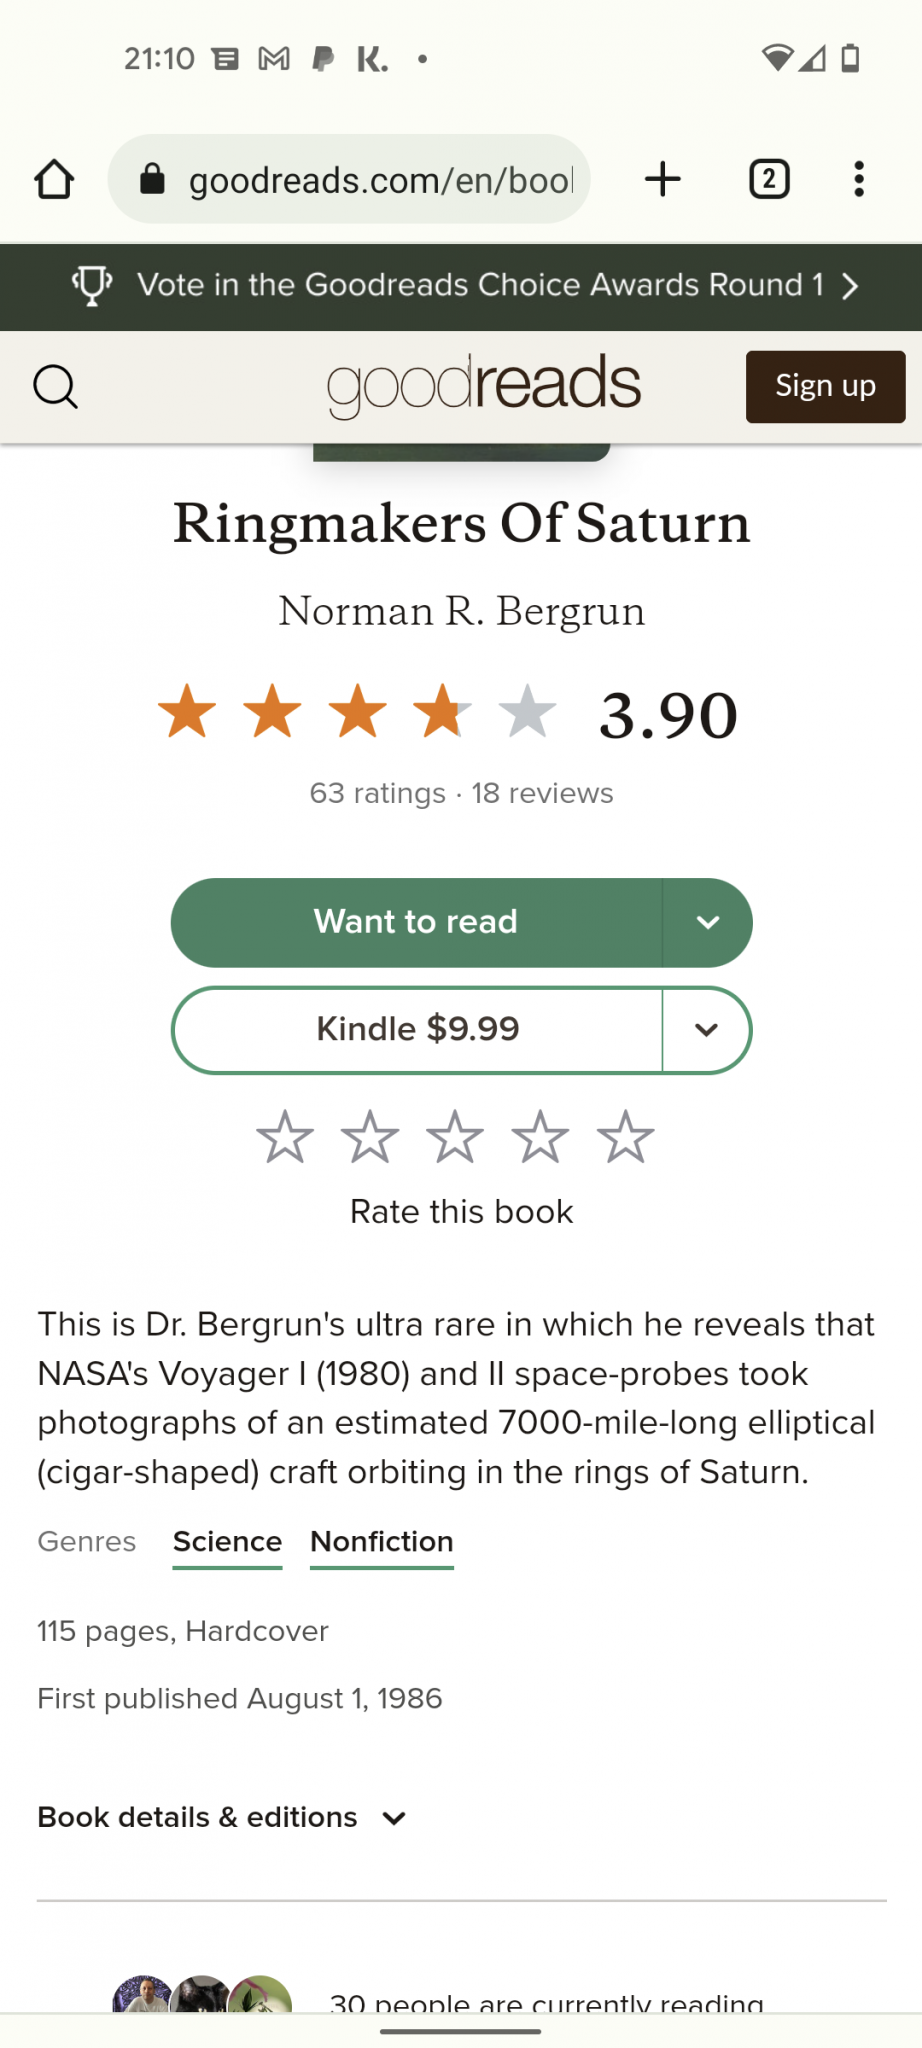The image size is (922, 2048).
Task: Tap the Goodreads search magnifier icon
Action: pos(55,386)
